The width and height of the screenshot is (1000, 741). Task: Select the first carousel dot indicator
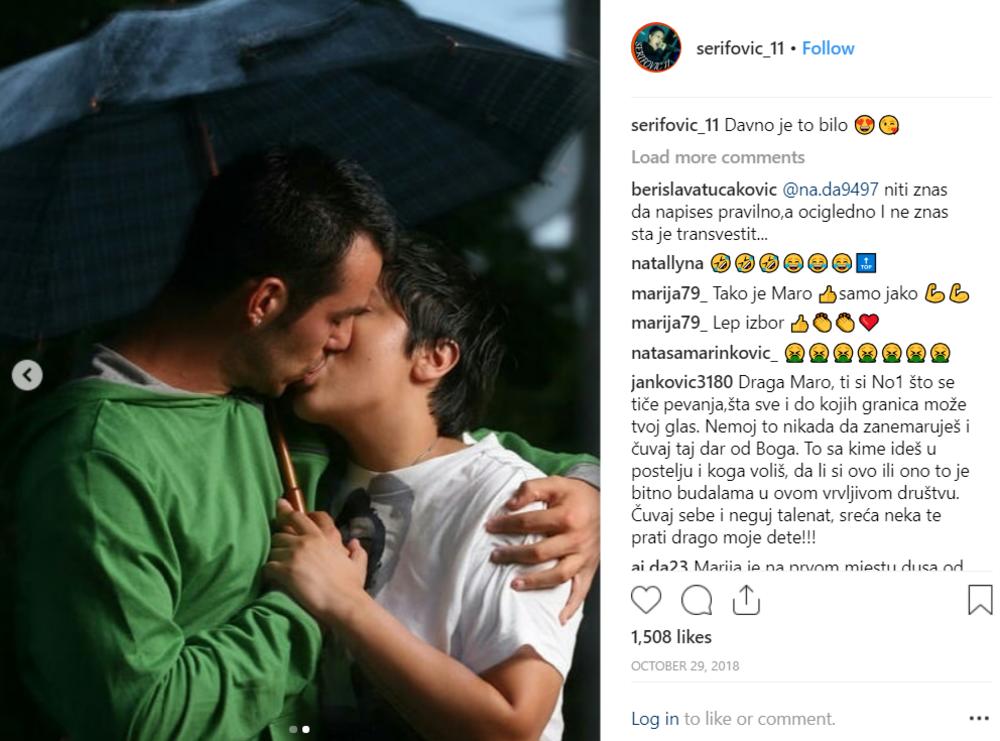click(x=293, y=729)
